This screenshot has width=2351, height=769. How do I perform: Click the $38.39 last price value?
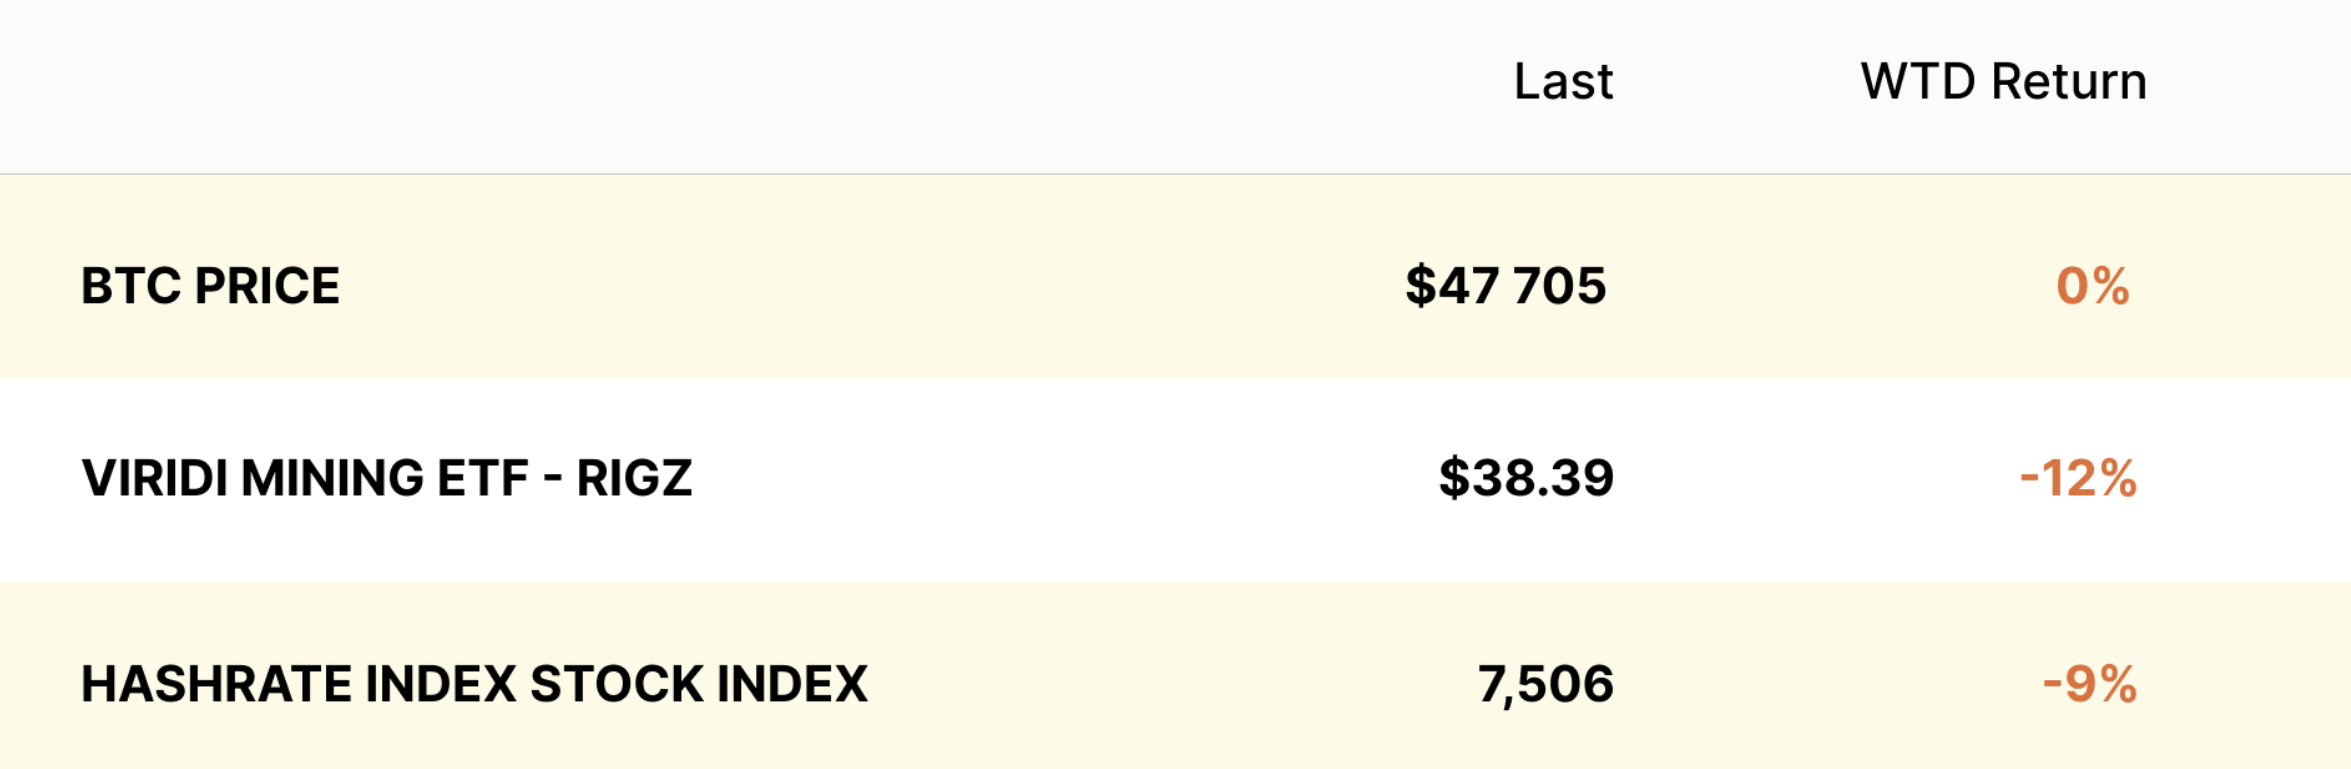(1526, 478)
